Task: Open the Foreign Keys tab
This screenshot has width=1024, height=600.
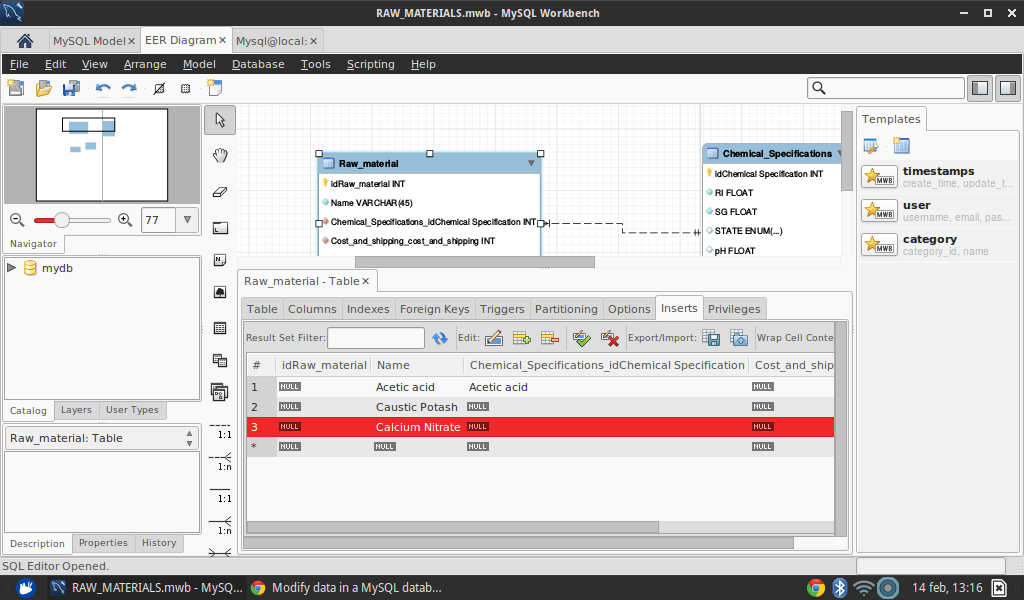Action: [434, 309]
